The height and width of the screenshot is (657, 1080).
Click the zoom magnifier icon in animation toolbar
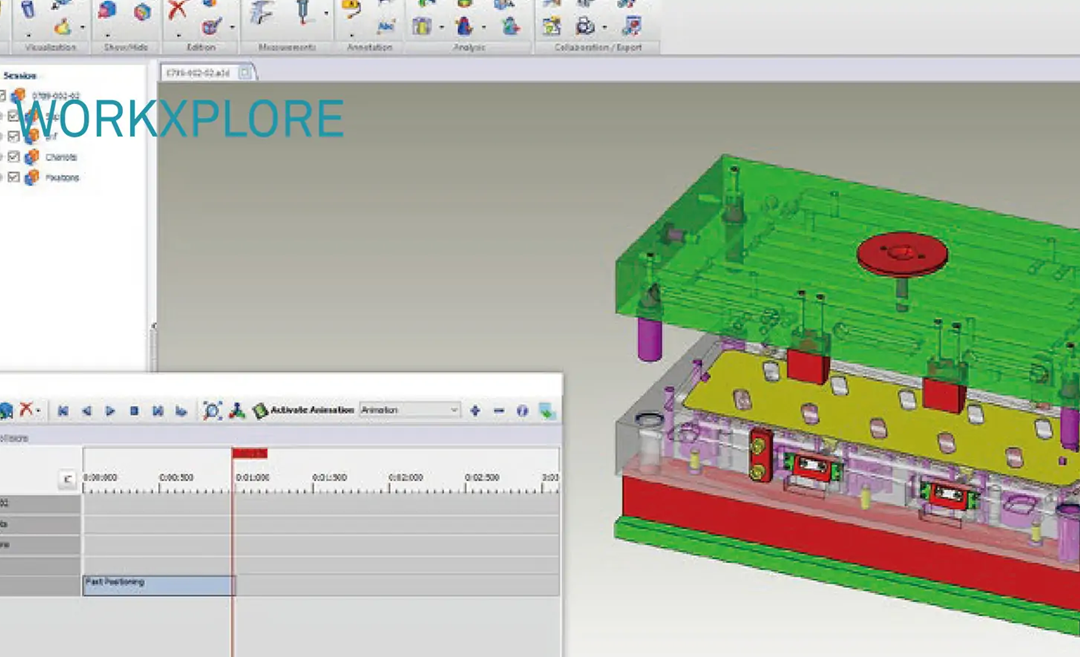210,410
